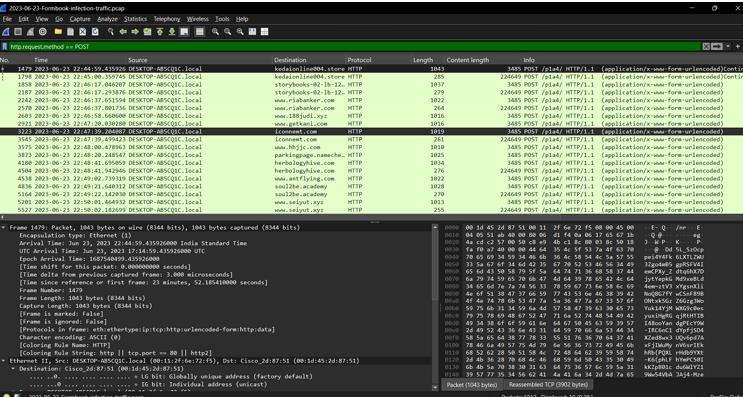Open the File menu

pyautogui.click(x=7, y=19)
